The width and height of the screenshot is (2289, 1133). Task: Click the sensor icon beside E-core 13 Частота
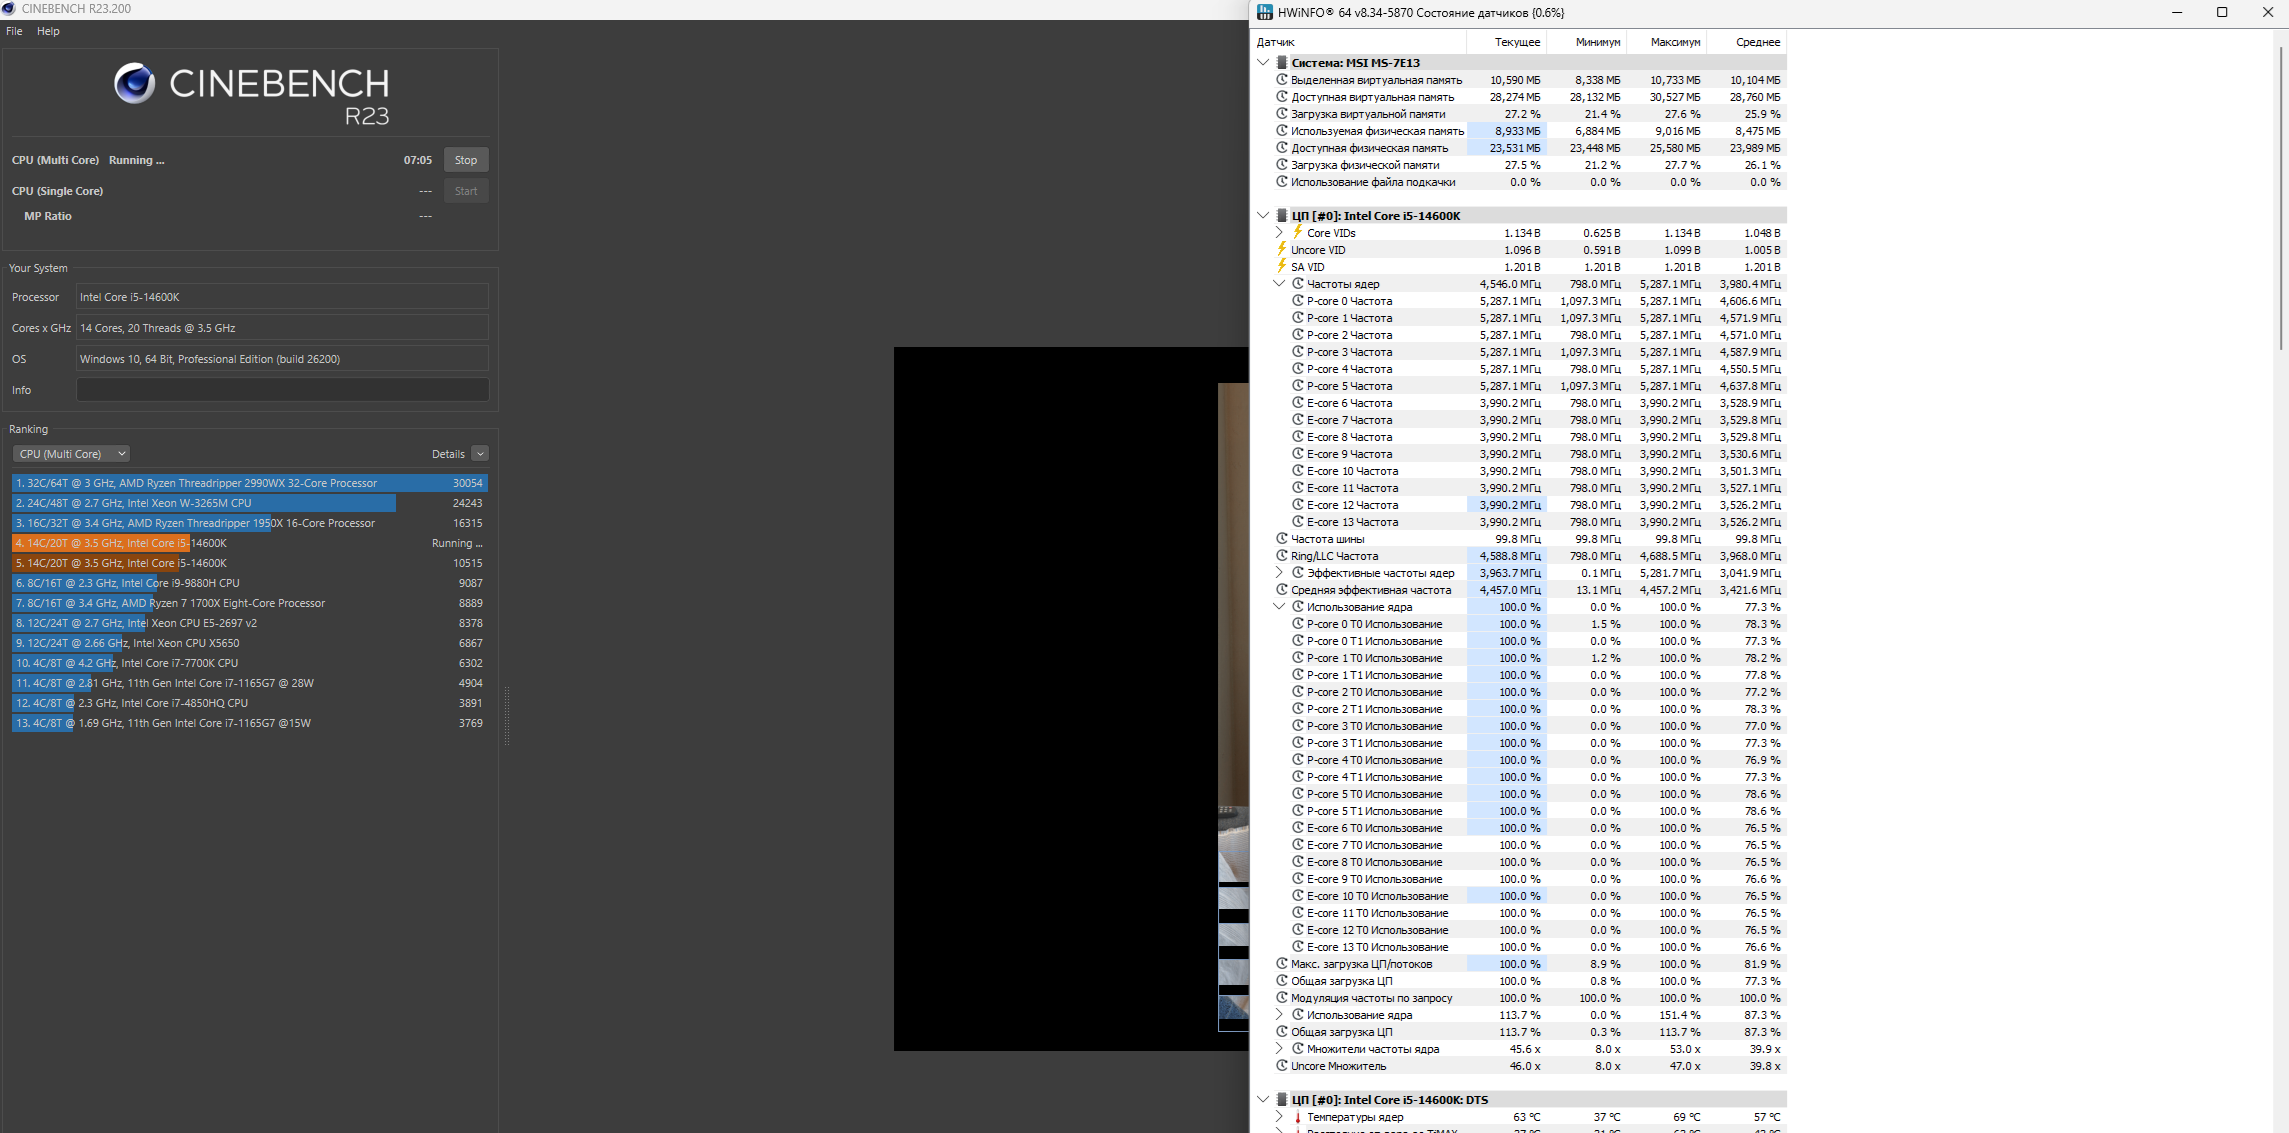(1298, 521)
